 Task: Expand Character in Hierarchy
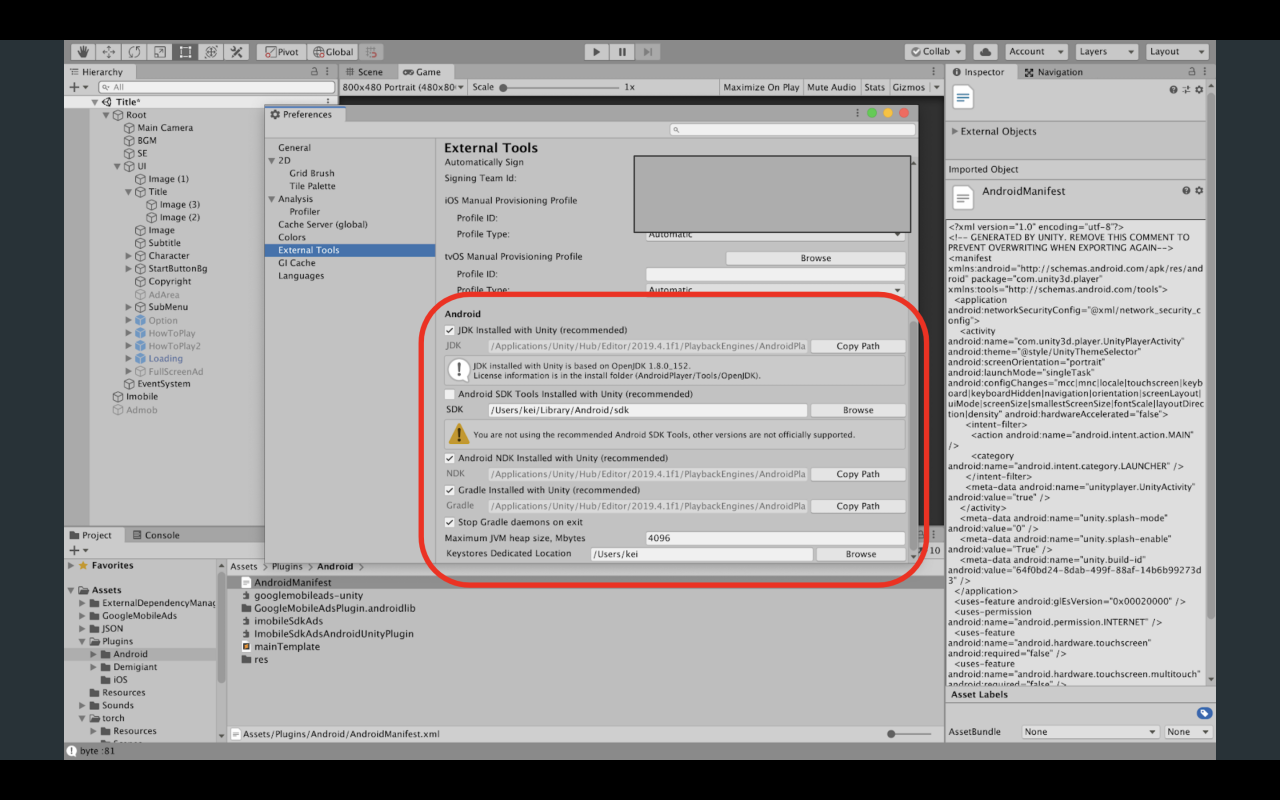(129, 256)
